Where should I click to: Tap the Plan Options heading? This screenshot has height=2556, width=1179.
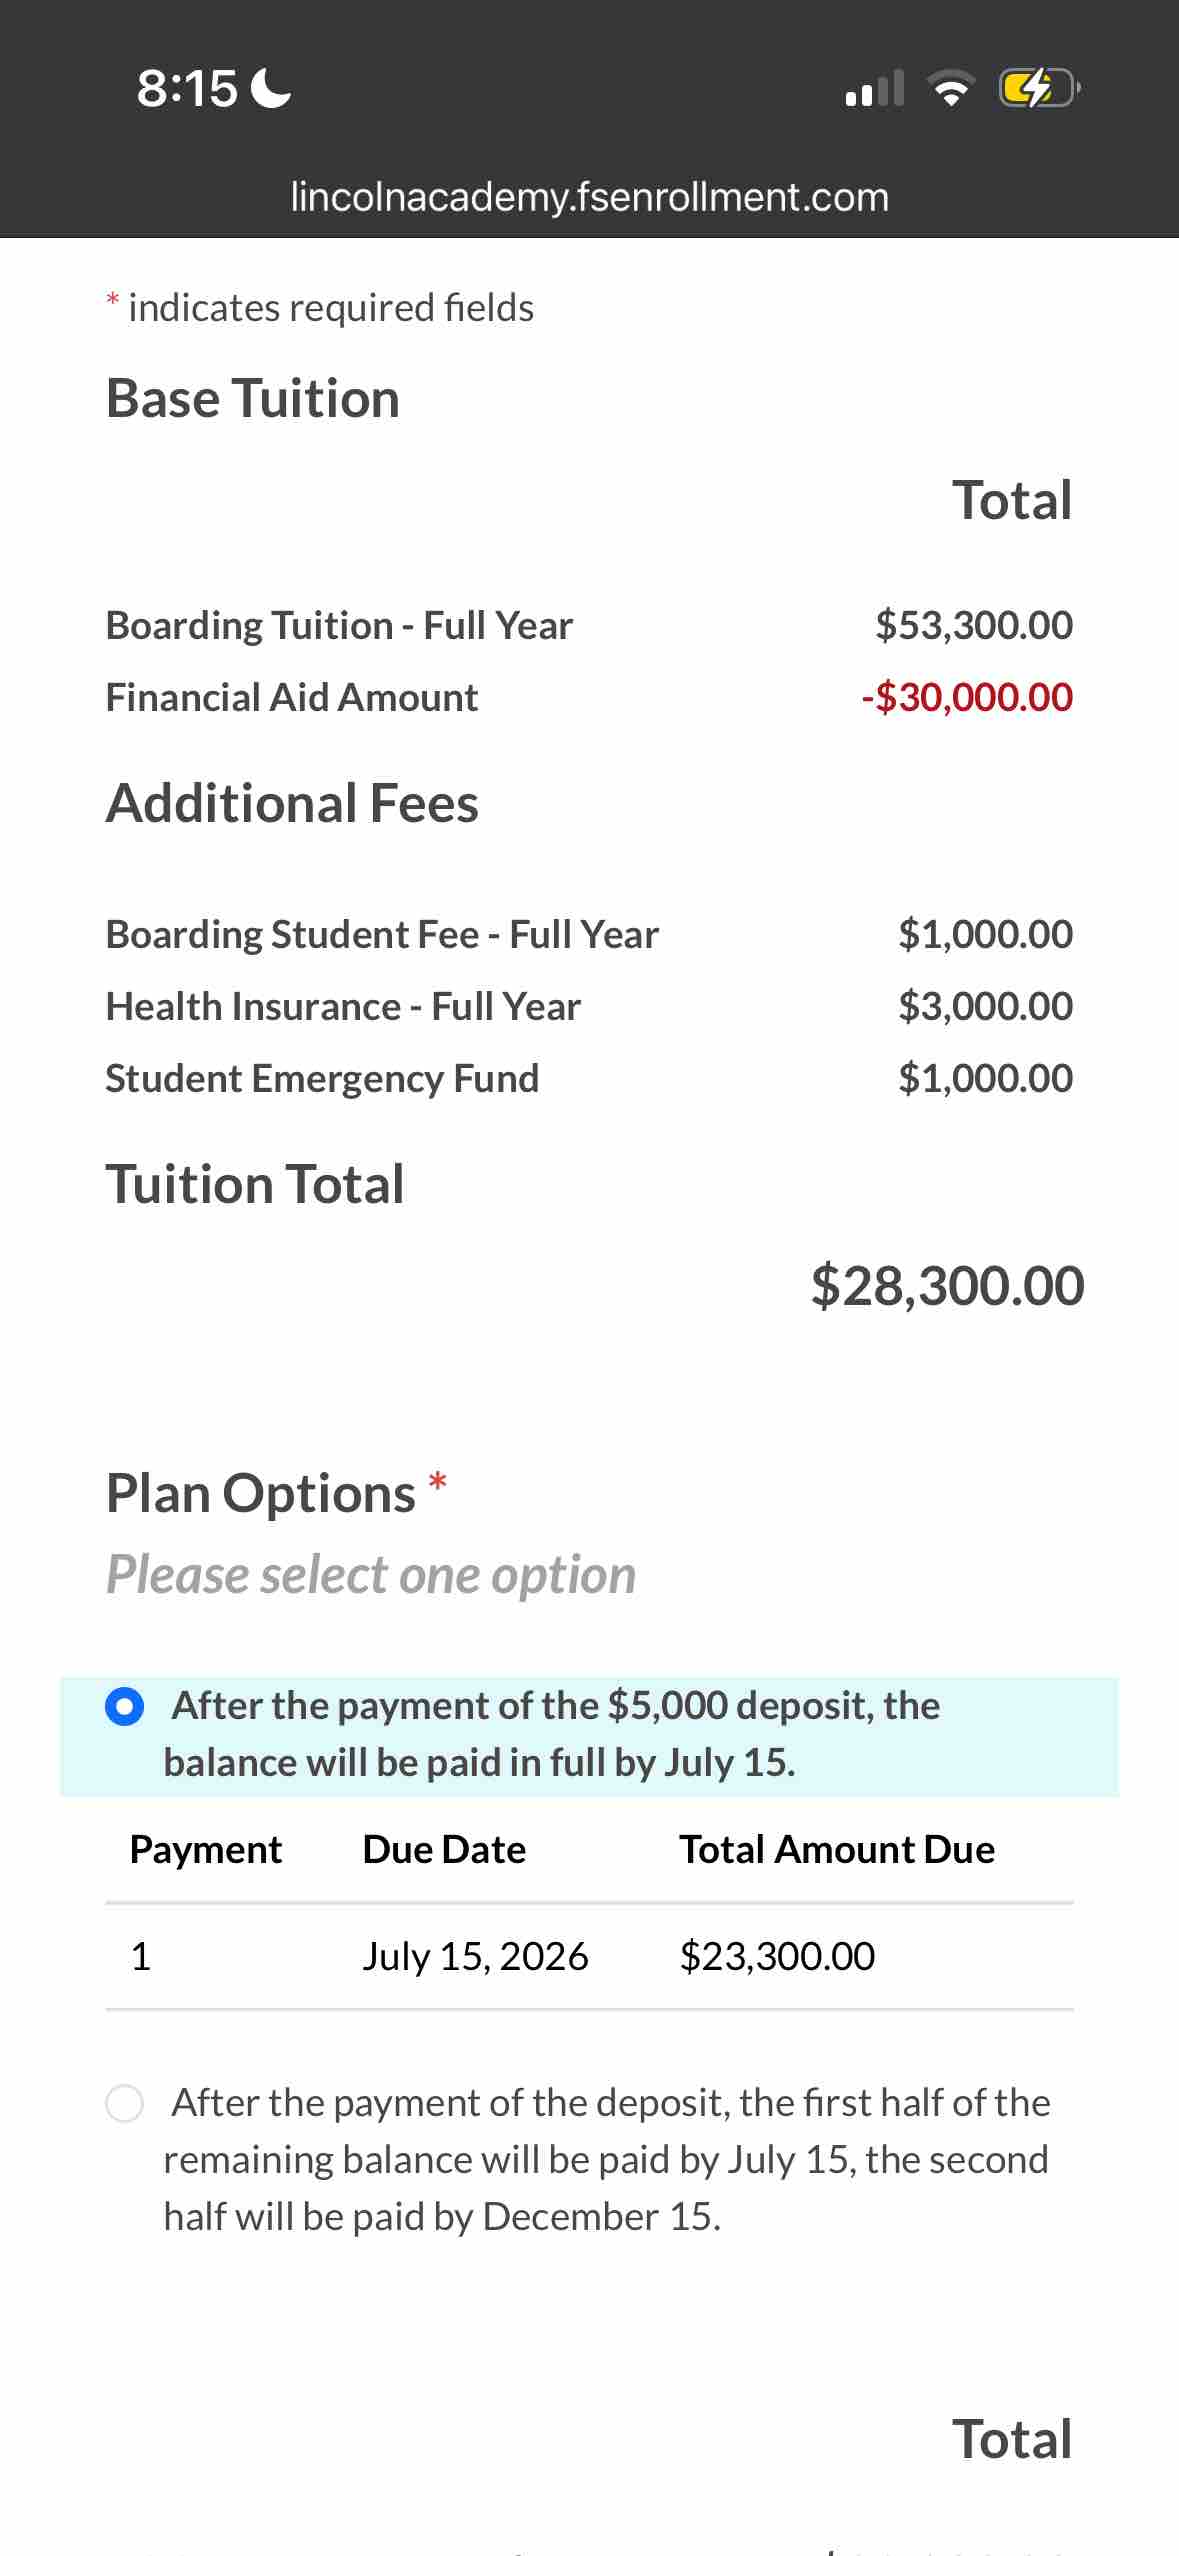(261, 1494)
